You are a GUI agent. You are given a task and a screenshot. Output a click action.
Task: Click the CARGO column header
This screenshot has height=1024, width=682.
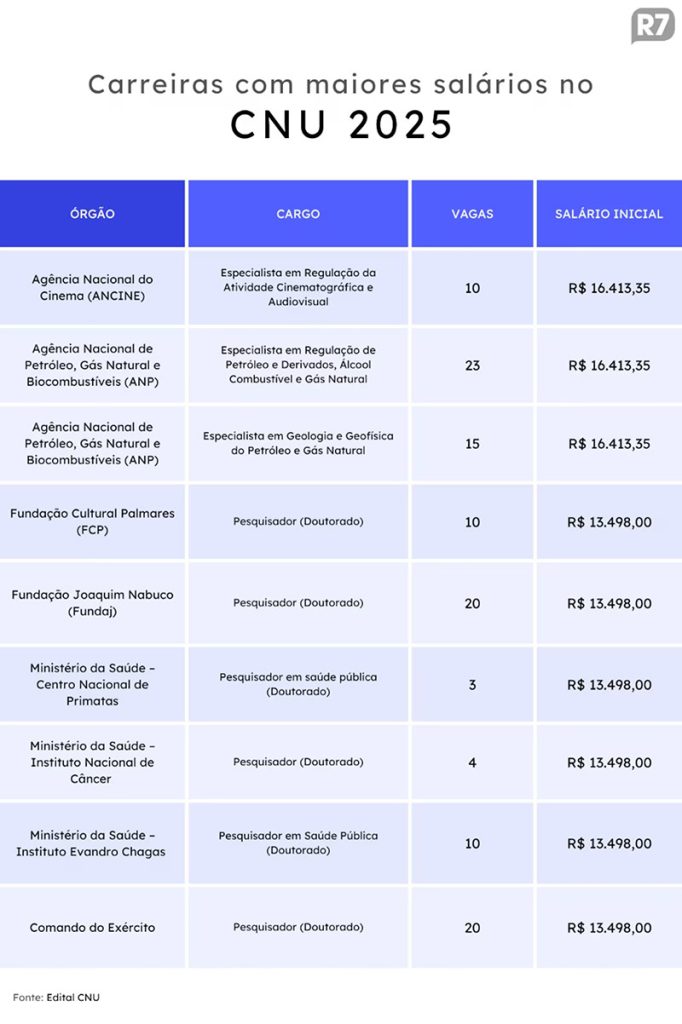click(x=298, y=214)
